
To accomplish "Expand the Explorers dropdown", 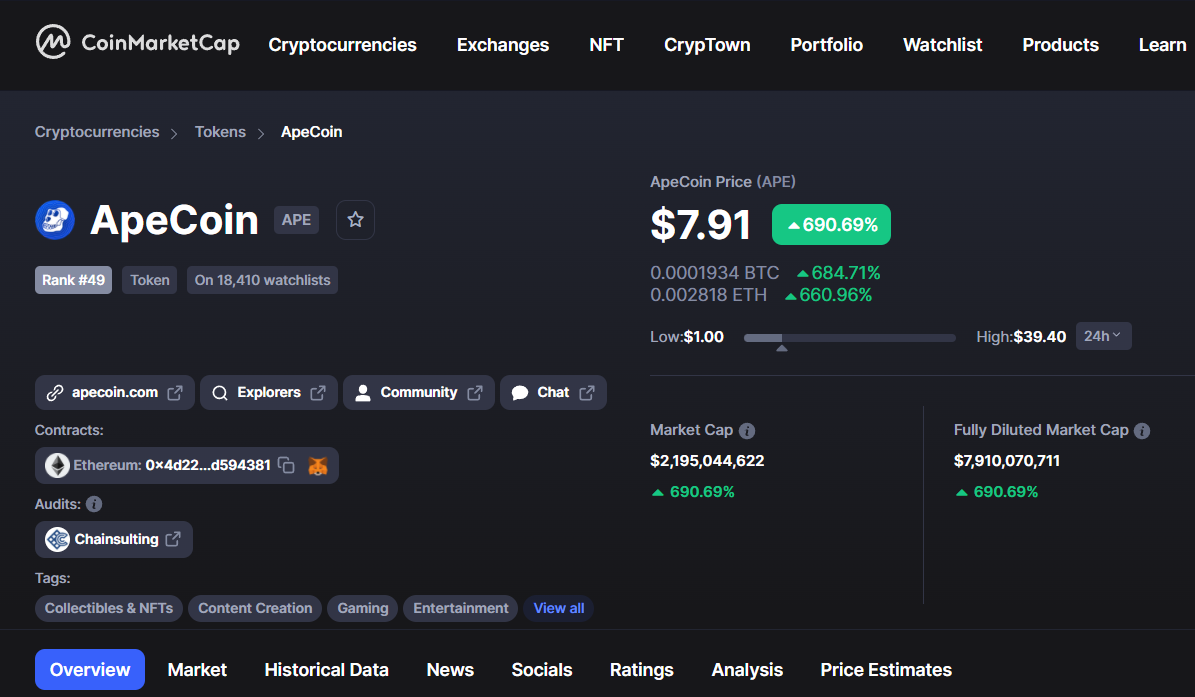I will click(x=269, y=392).
